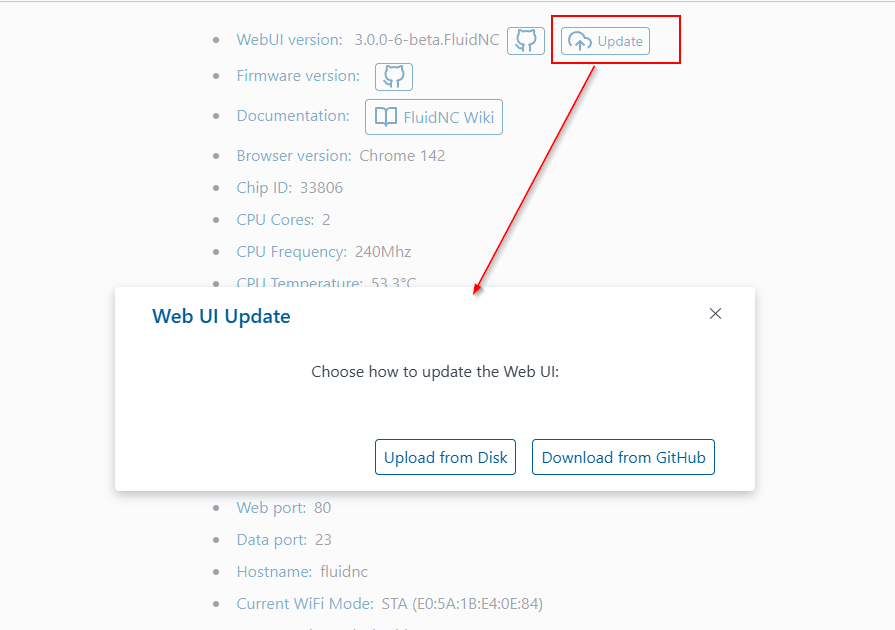Click the Browser version Chrome 142 entry

point(341,156)
